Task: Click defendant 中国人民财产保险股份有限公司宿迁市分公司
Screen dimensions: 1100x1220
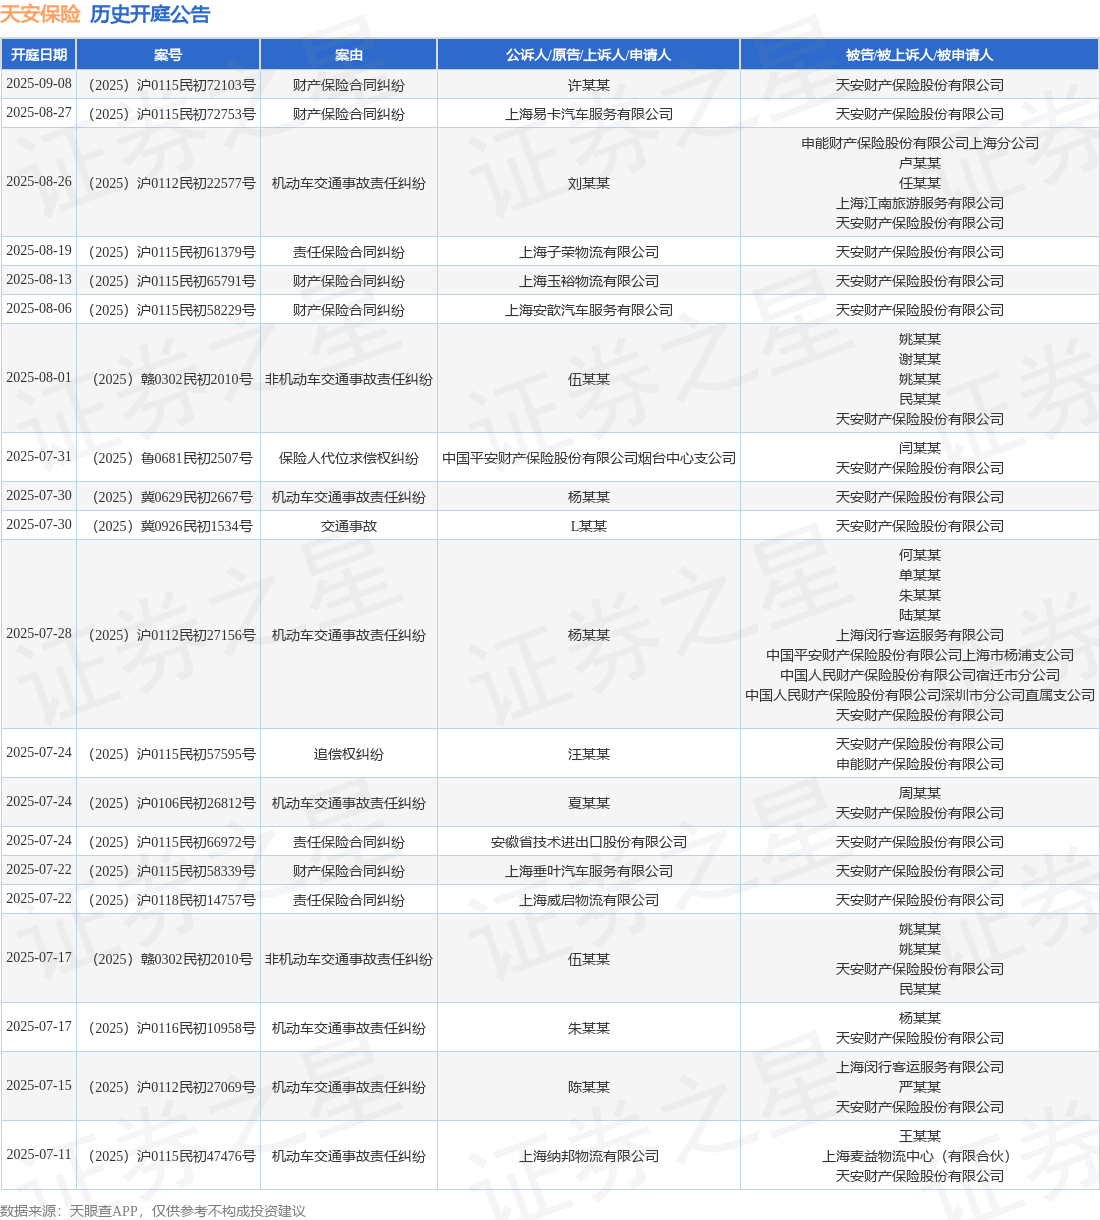Action: pos(920,675)
